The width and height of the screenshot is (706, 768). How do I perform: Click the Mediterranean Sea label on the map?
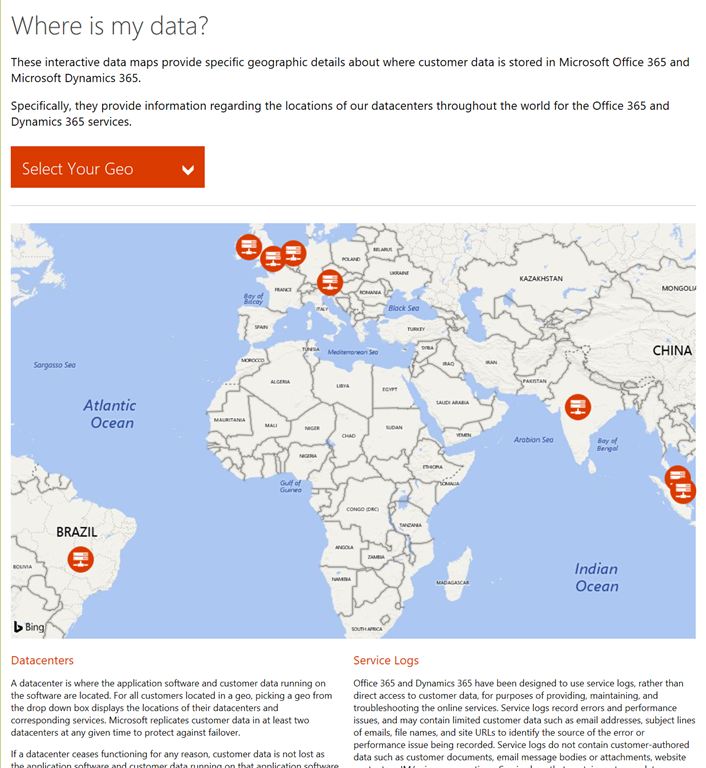[x=354, y=352]
